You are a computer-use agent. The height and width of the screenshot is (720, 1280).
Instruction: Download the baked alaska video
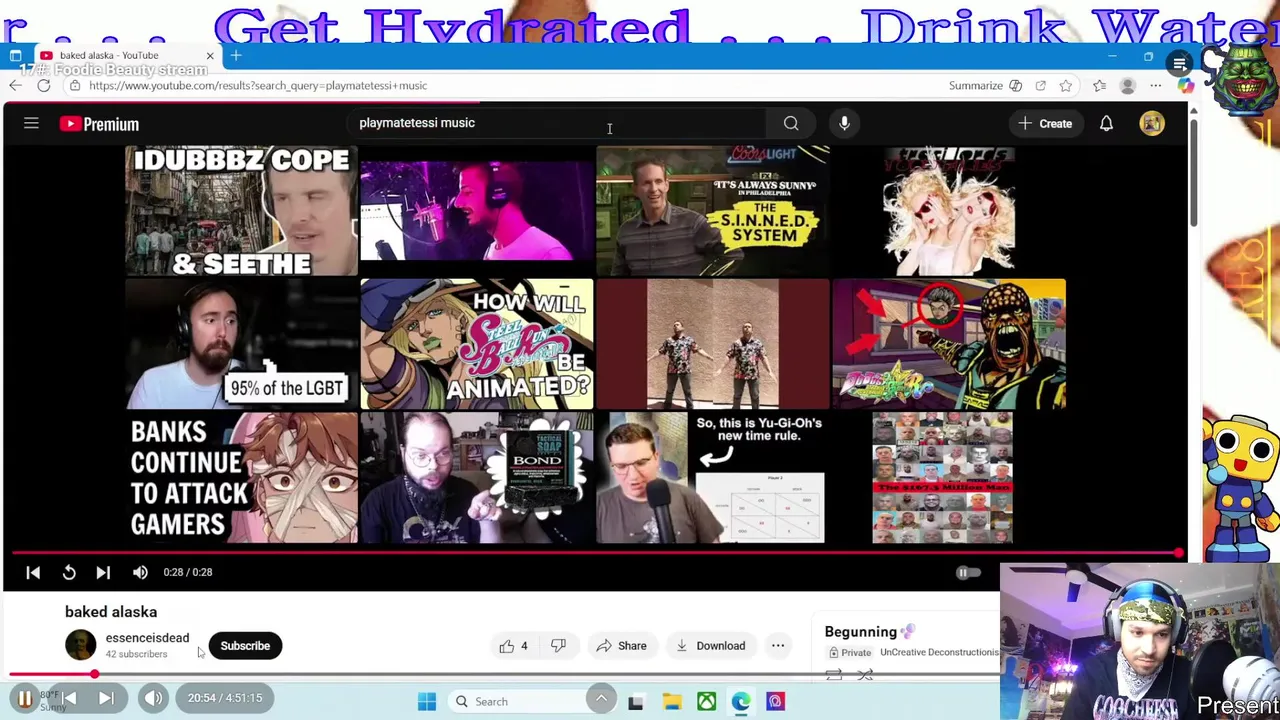pyautogui.click(x=710, y=646)
